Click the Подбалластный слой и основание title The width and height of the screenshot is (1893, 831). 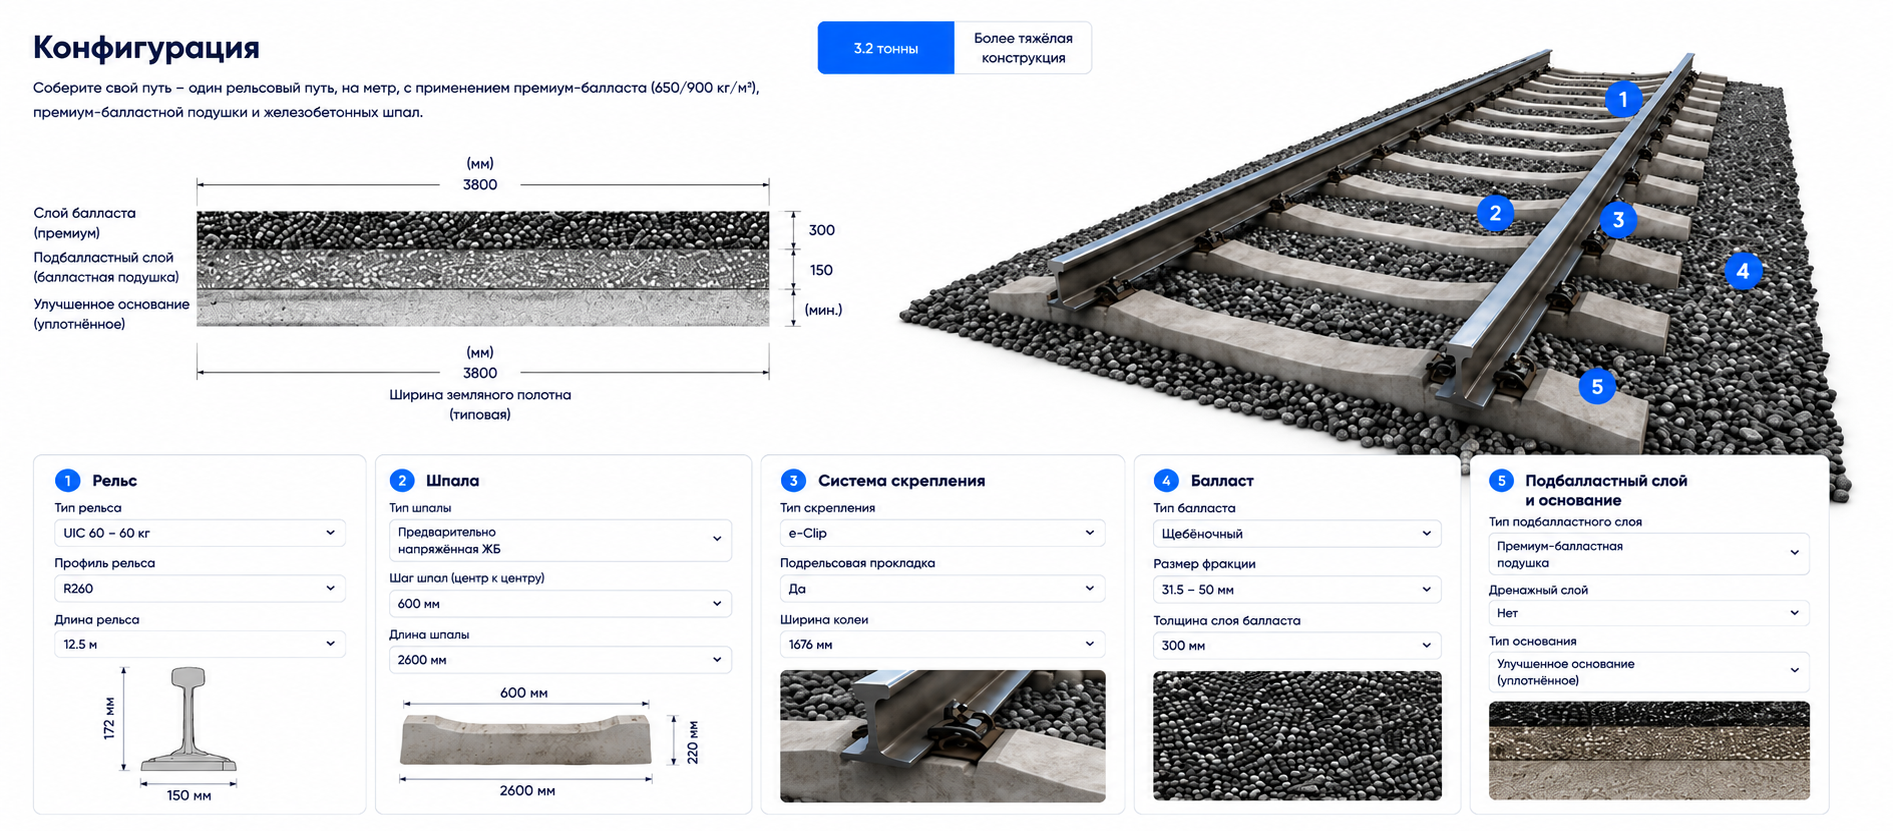[1606, 491]
